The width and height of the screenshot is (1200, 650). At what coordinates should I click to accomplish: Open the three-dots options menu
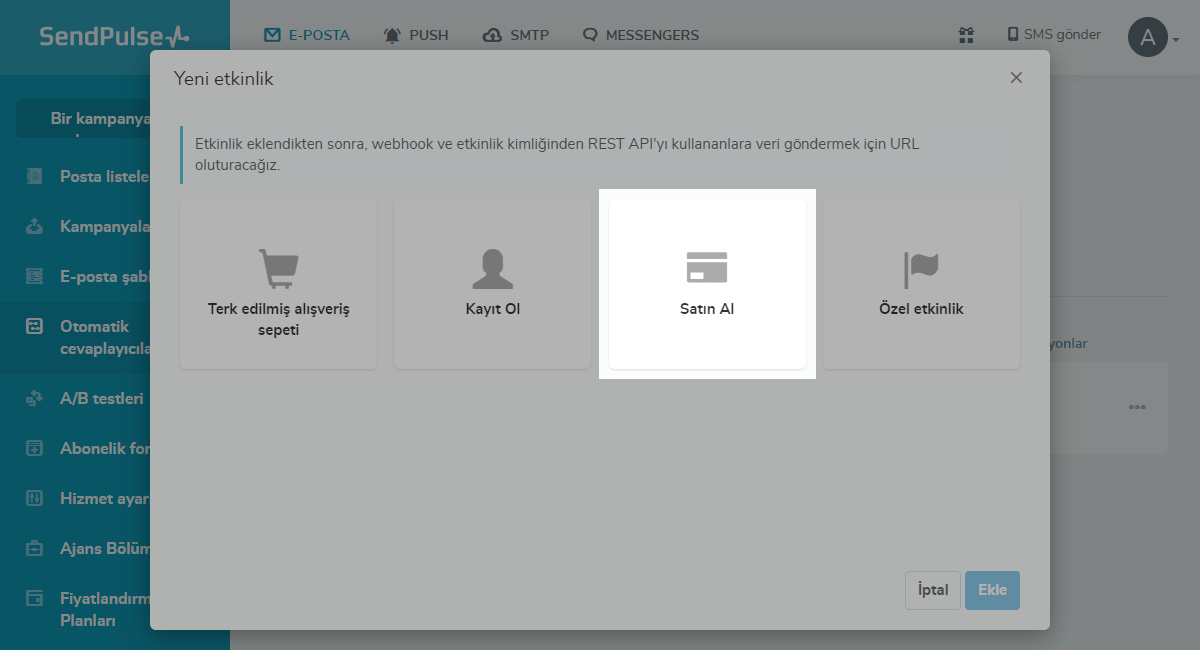1136,407
